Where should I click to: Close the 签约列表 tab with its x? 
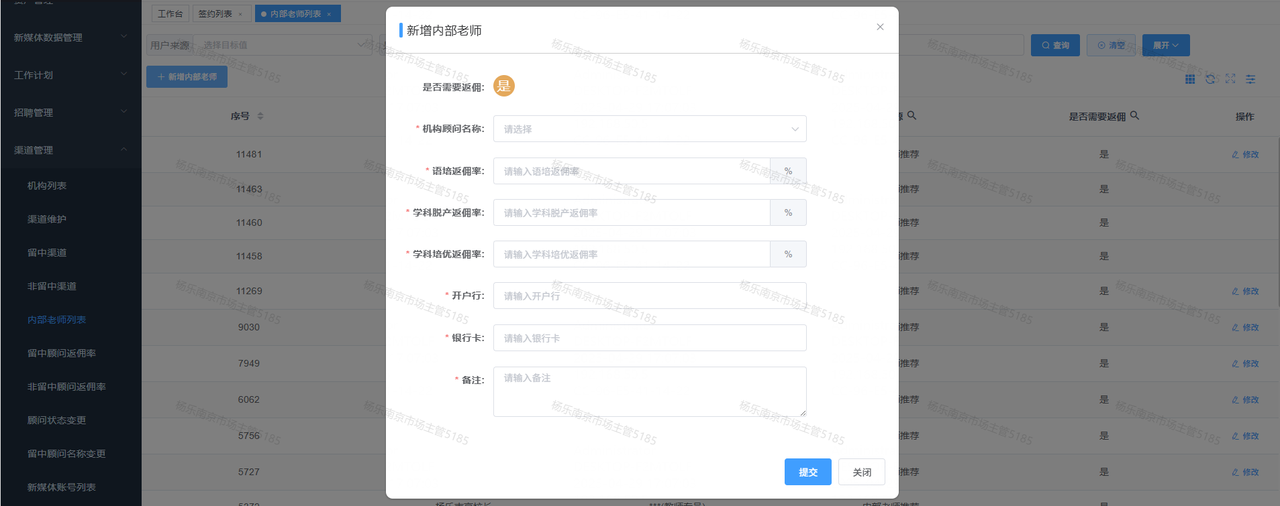(x=240, y=14)
